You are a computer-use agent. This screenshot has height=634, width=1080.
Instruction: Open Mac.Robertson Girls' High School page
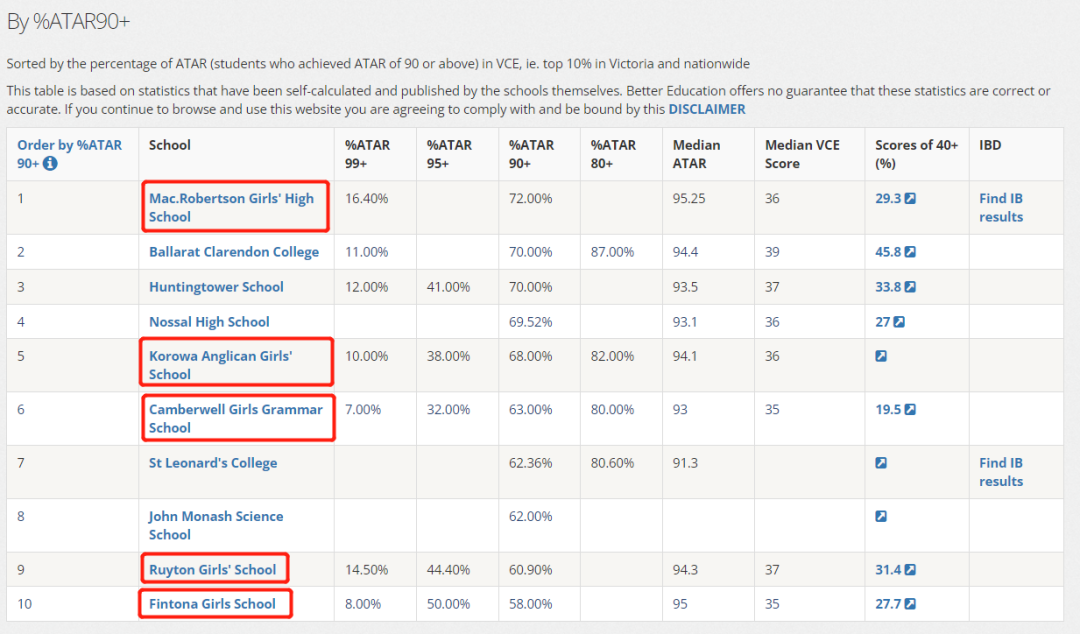tap(231, 207)
